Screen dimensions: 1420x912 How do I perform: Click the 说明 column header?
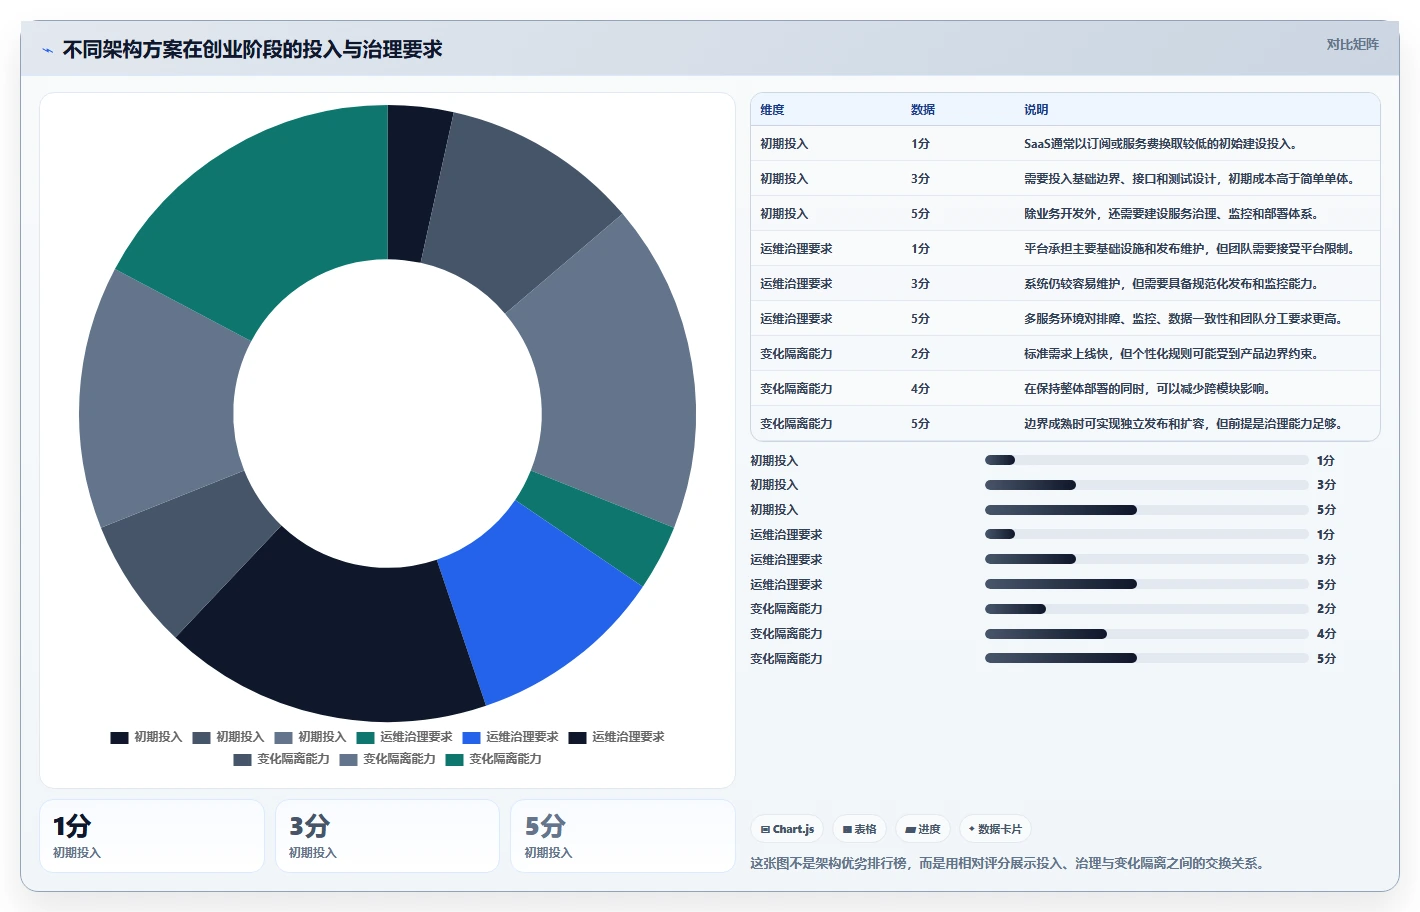pos(1035,110)
